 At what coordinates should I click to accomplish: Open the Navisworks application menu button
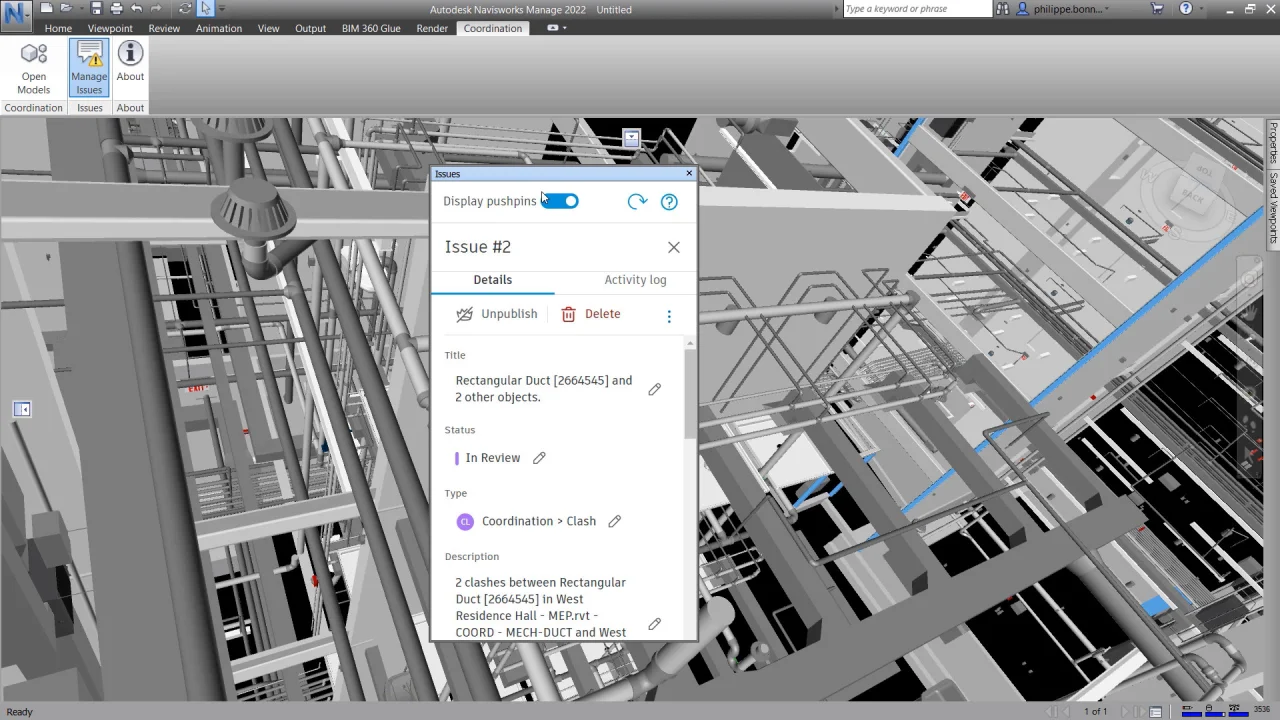[x=16, y=15]
